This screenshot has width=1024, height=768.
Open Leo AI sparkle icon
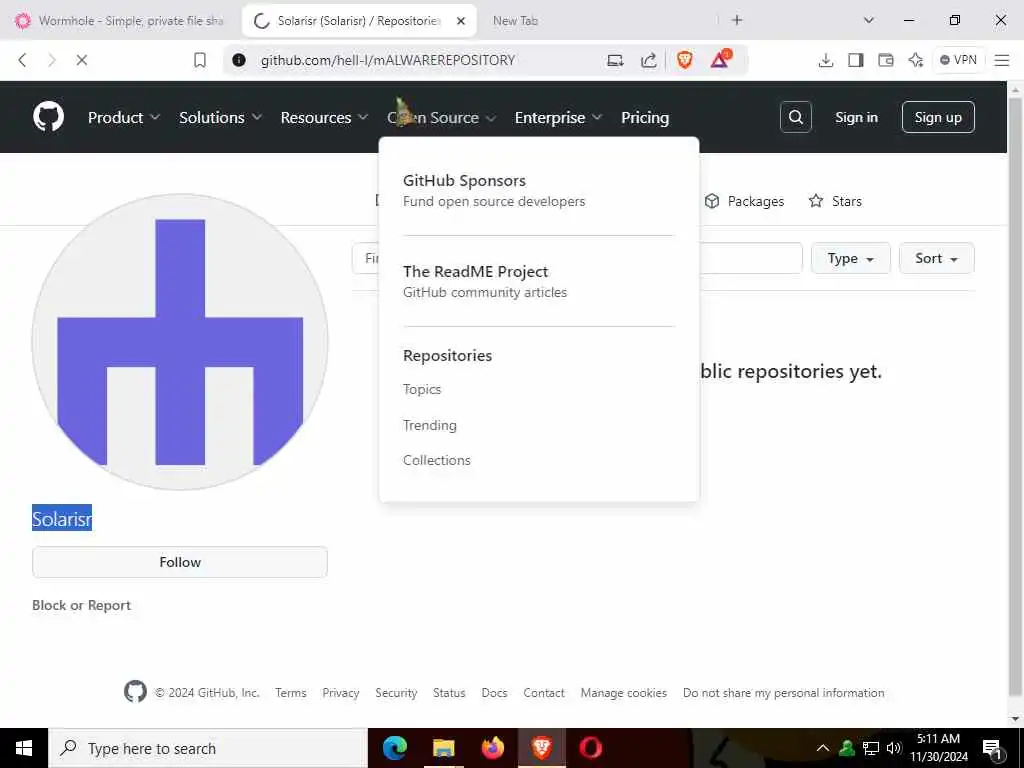[916, 60]
